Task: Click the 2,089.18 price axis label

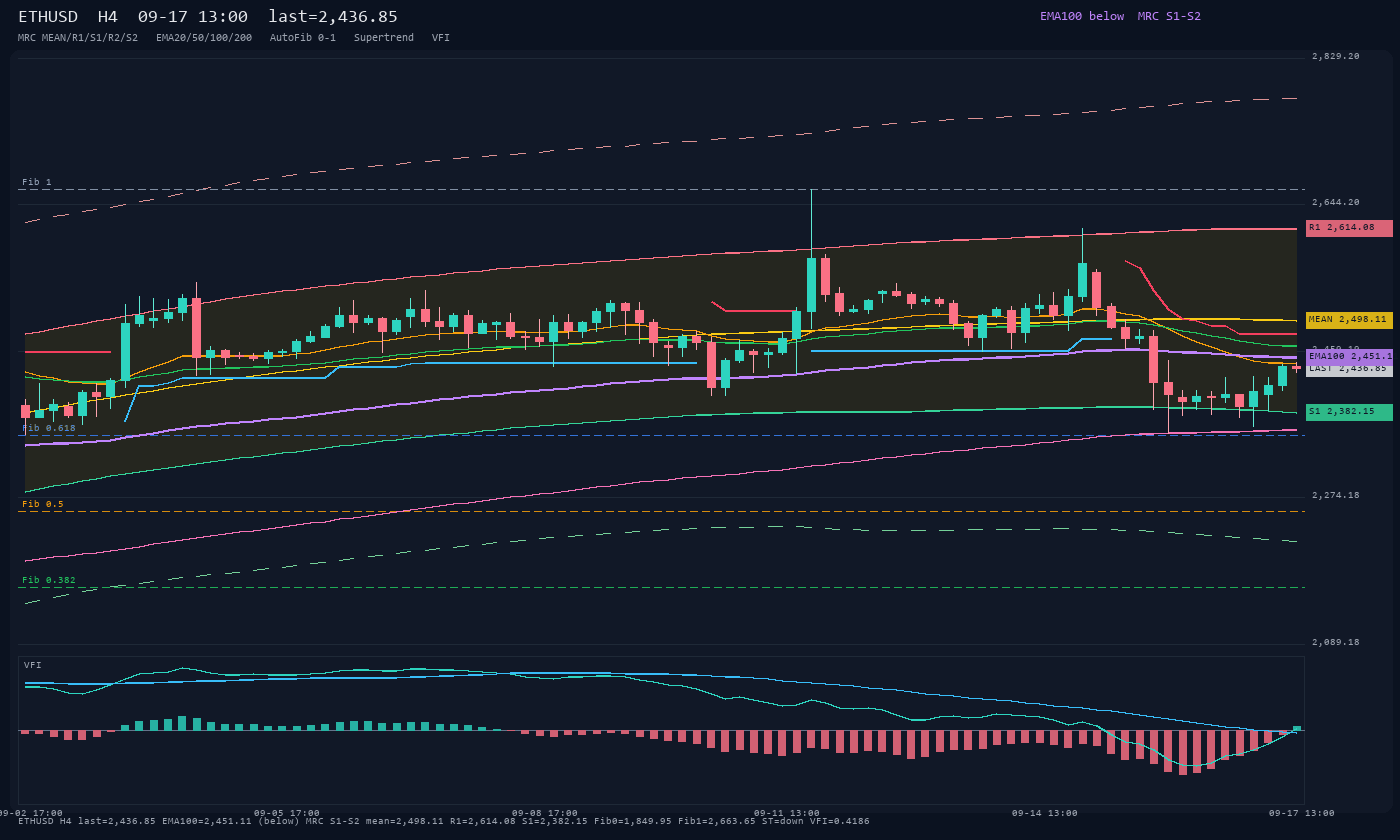Action: click(1336, 642)
